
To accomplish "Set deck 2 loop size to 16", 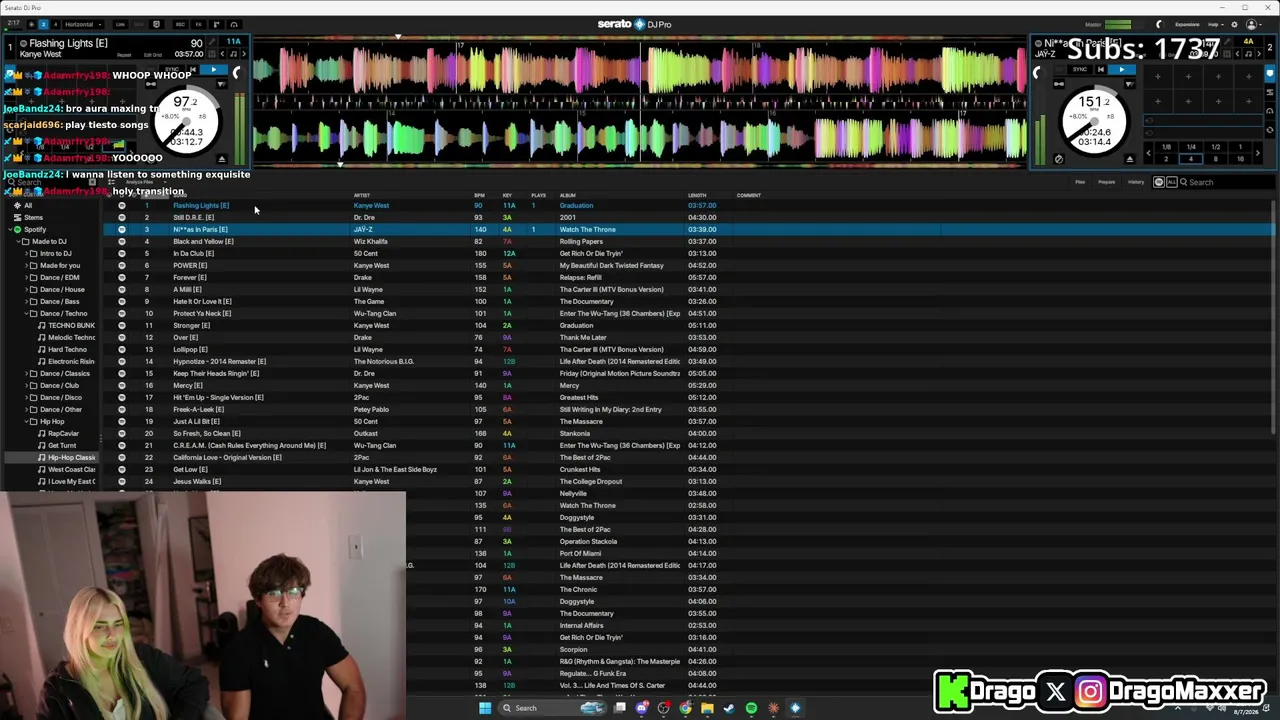I will [x=1241, y=158].
